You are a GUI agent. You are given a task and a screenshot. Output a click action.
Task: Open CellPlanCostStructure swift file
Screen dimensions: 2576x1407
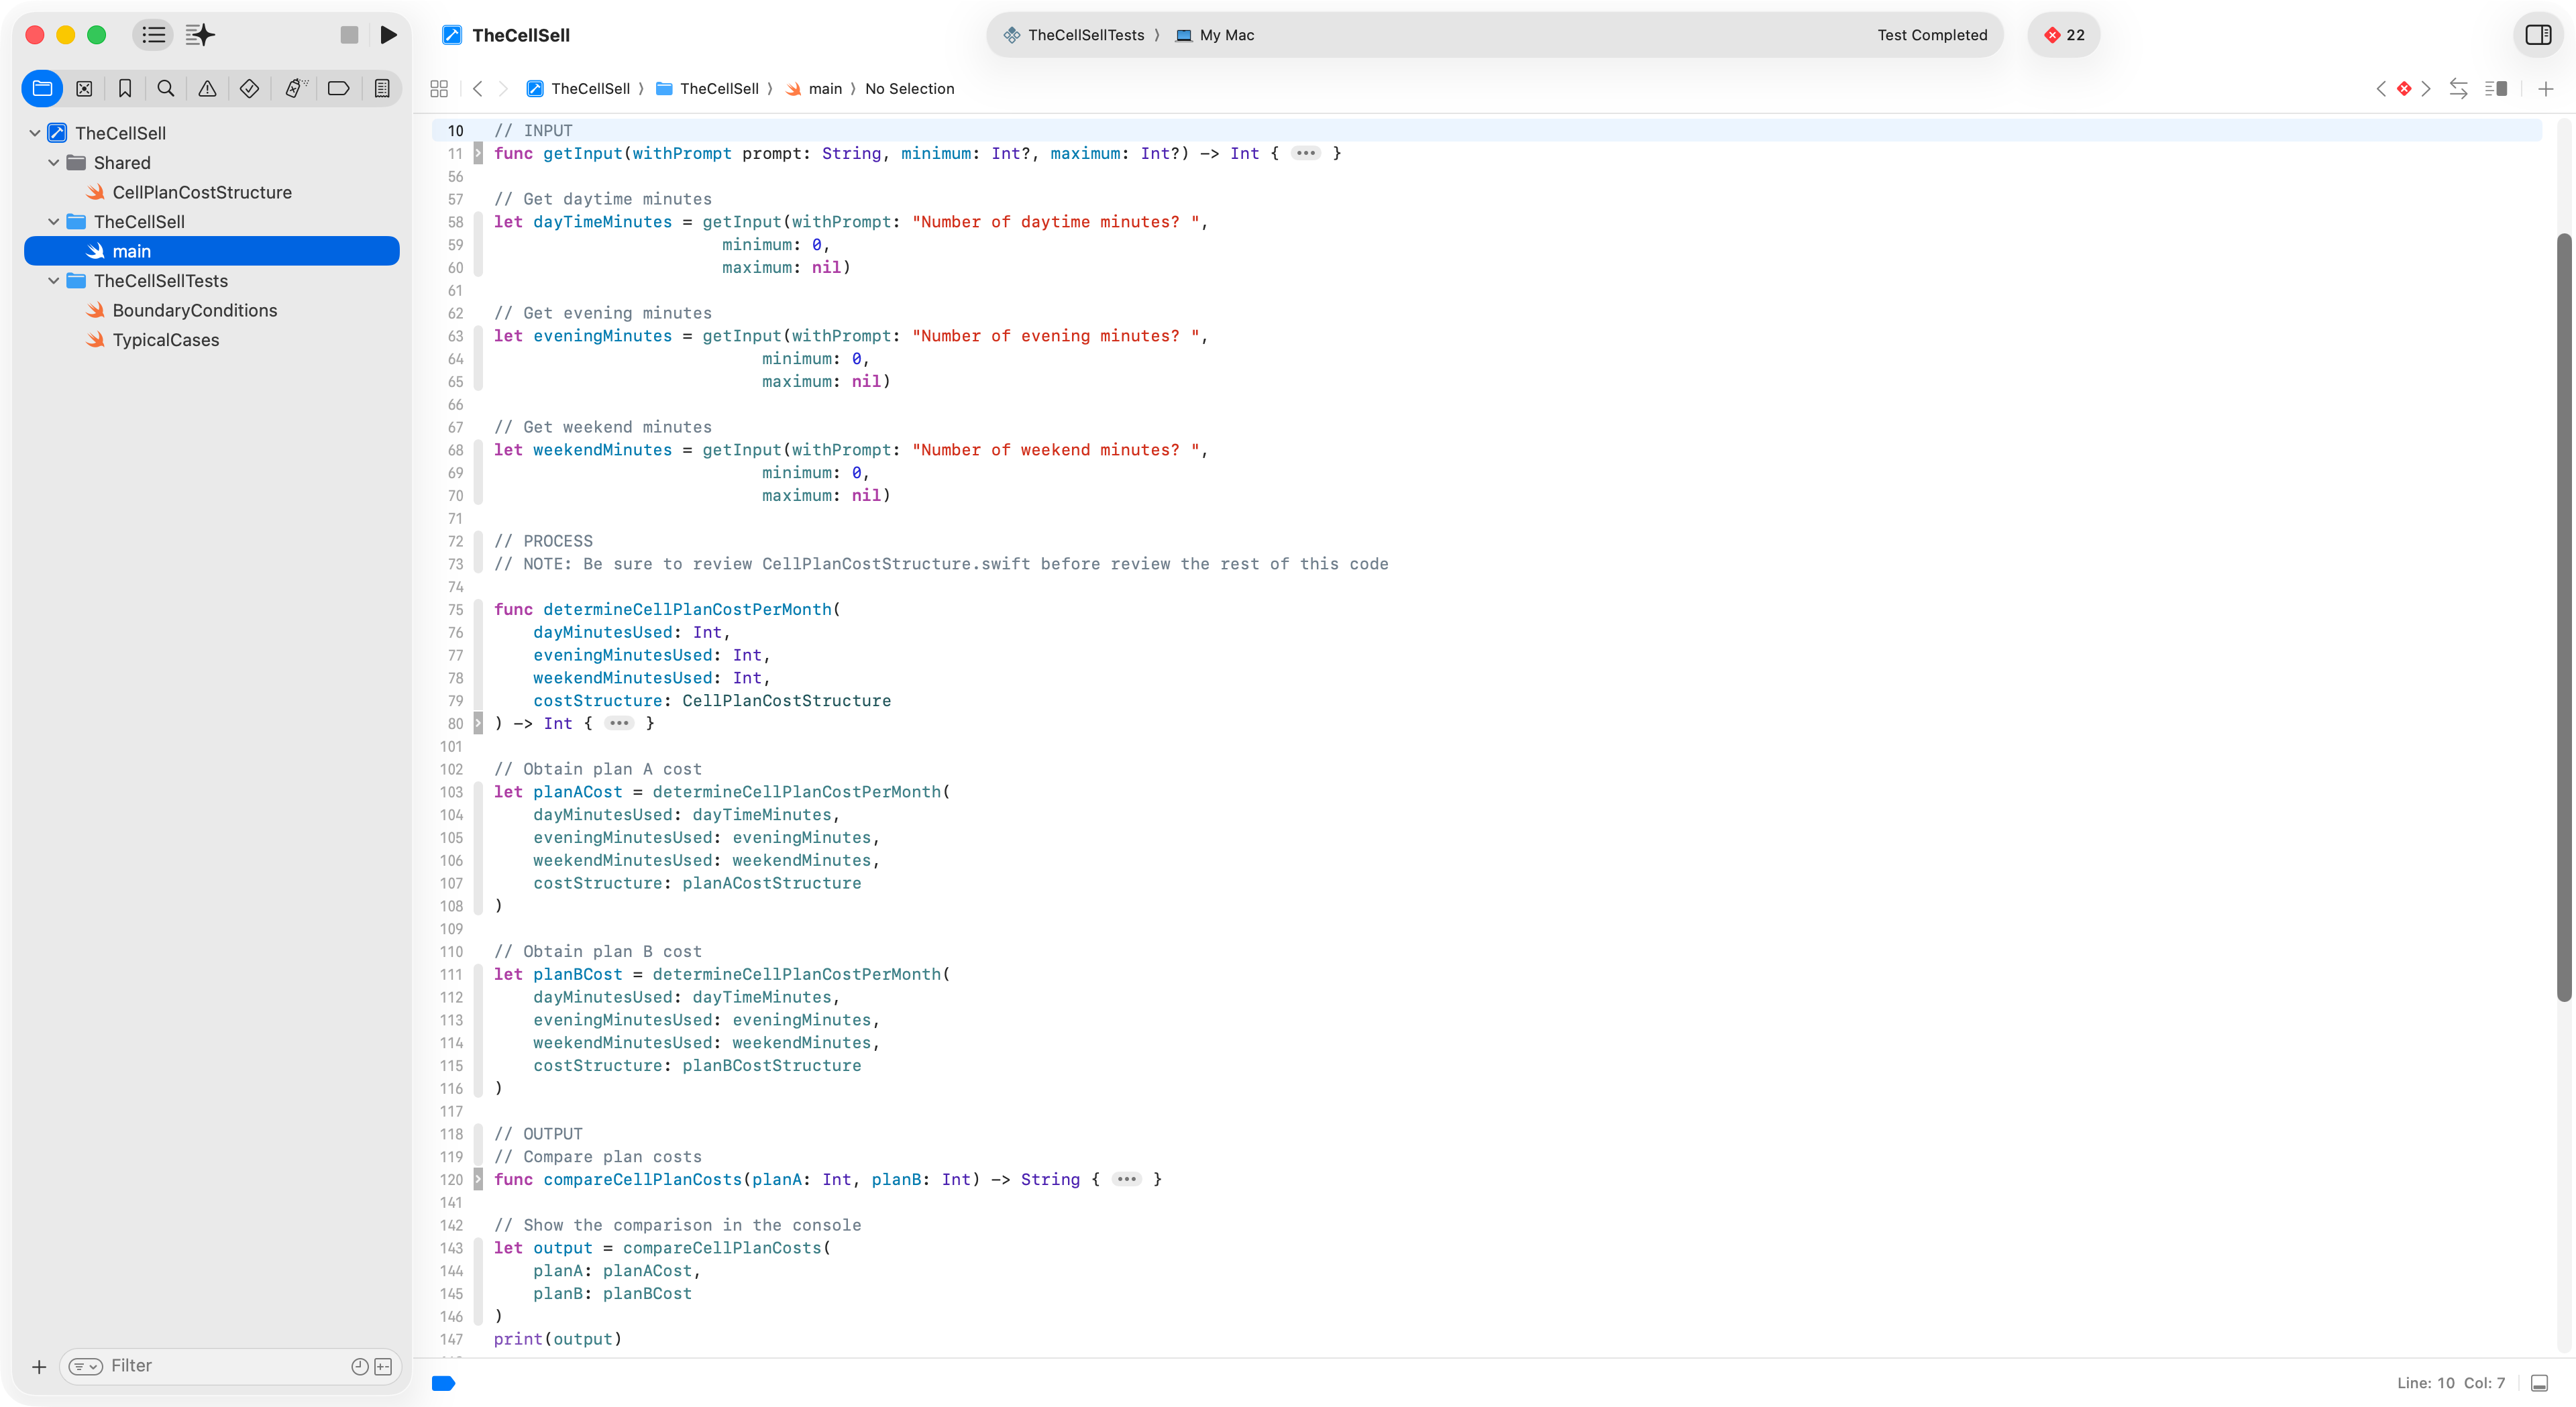point(202,192)
